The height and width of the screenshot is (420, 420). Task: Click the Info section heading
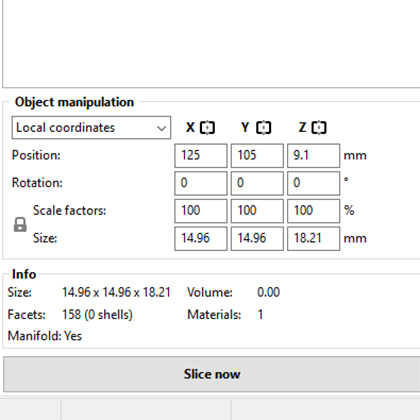[24, 274]
